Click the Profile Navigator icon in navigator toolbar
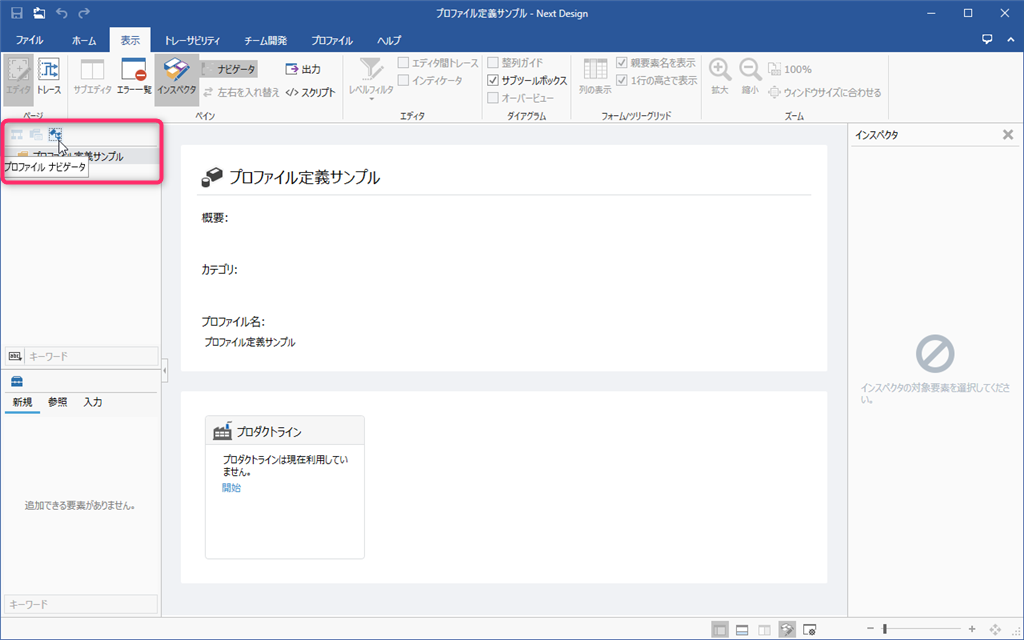The height and width of the screenshot is (640, 1024). click(x=55, y=134)
